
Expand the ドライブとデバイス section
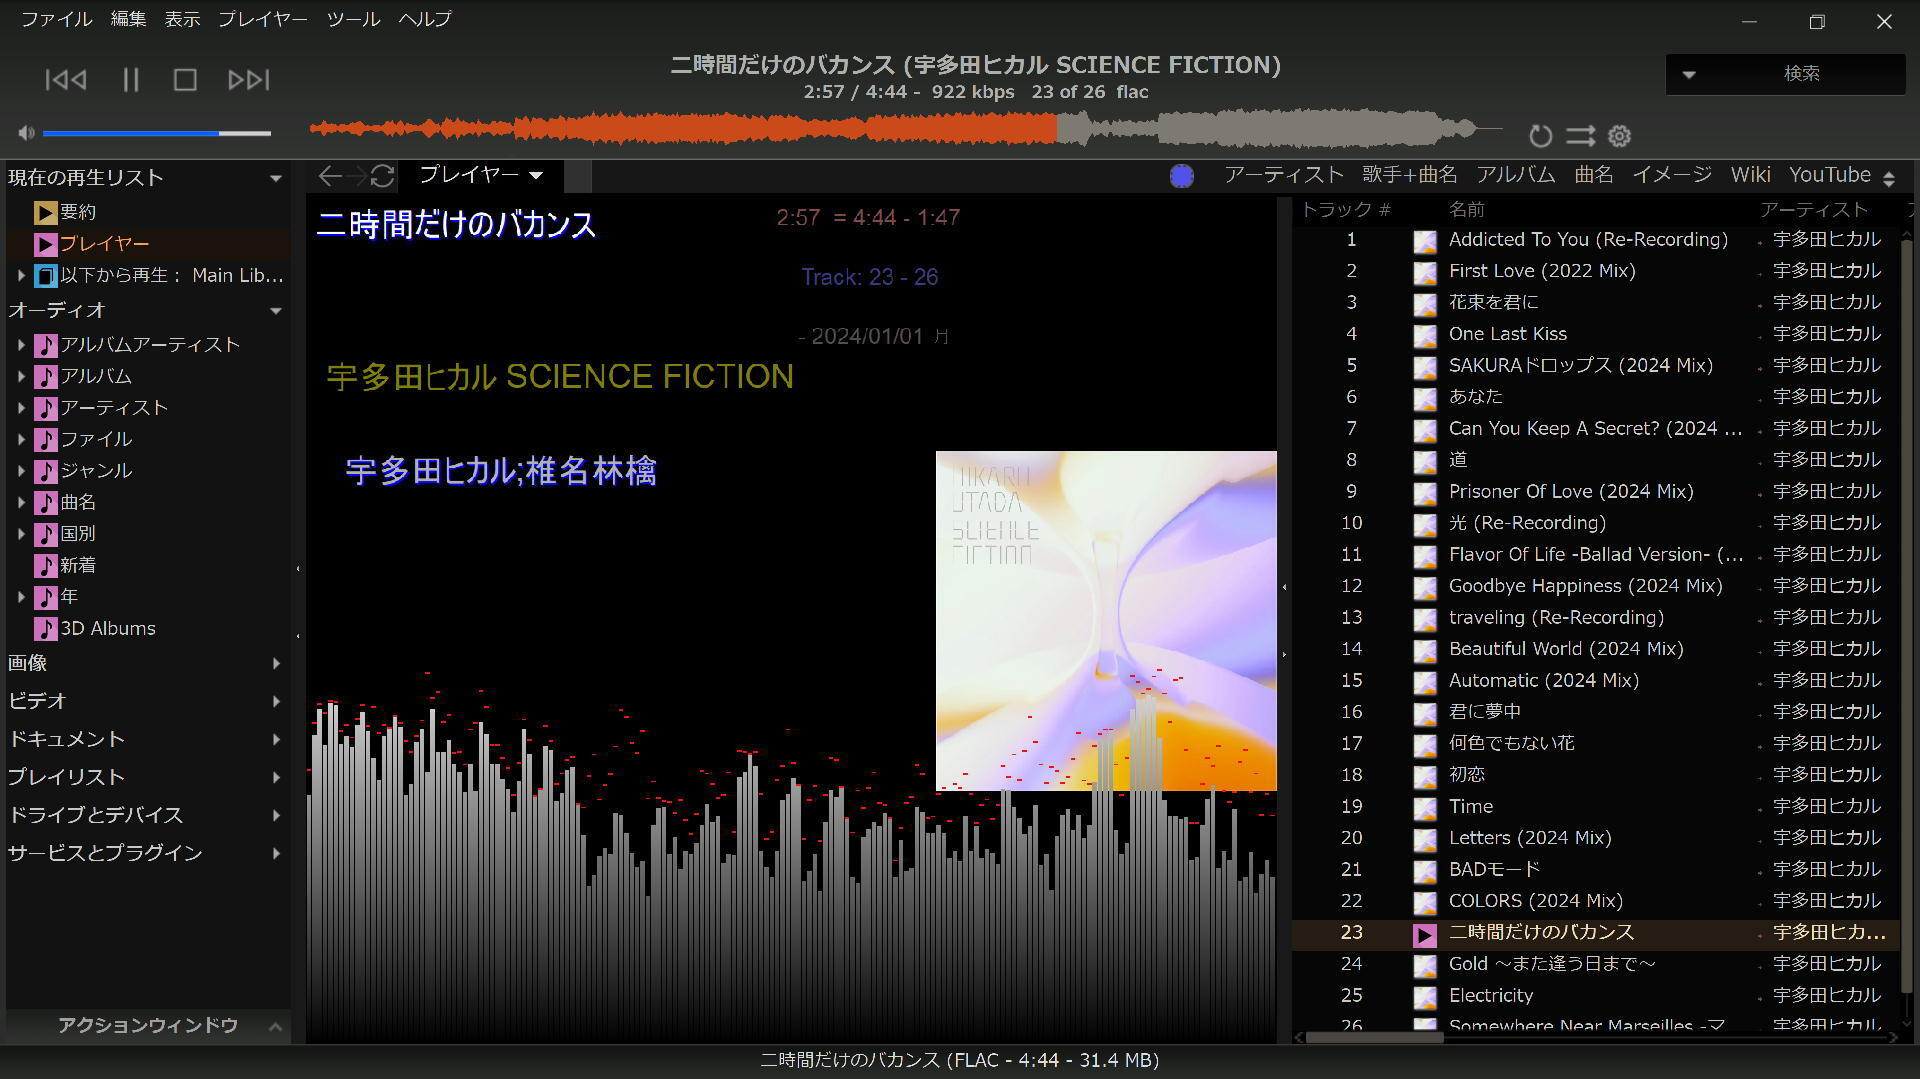[x=276, y=815]
